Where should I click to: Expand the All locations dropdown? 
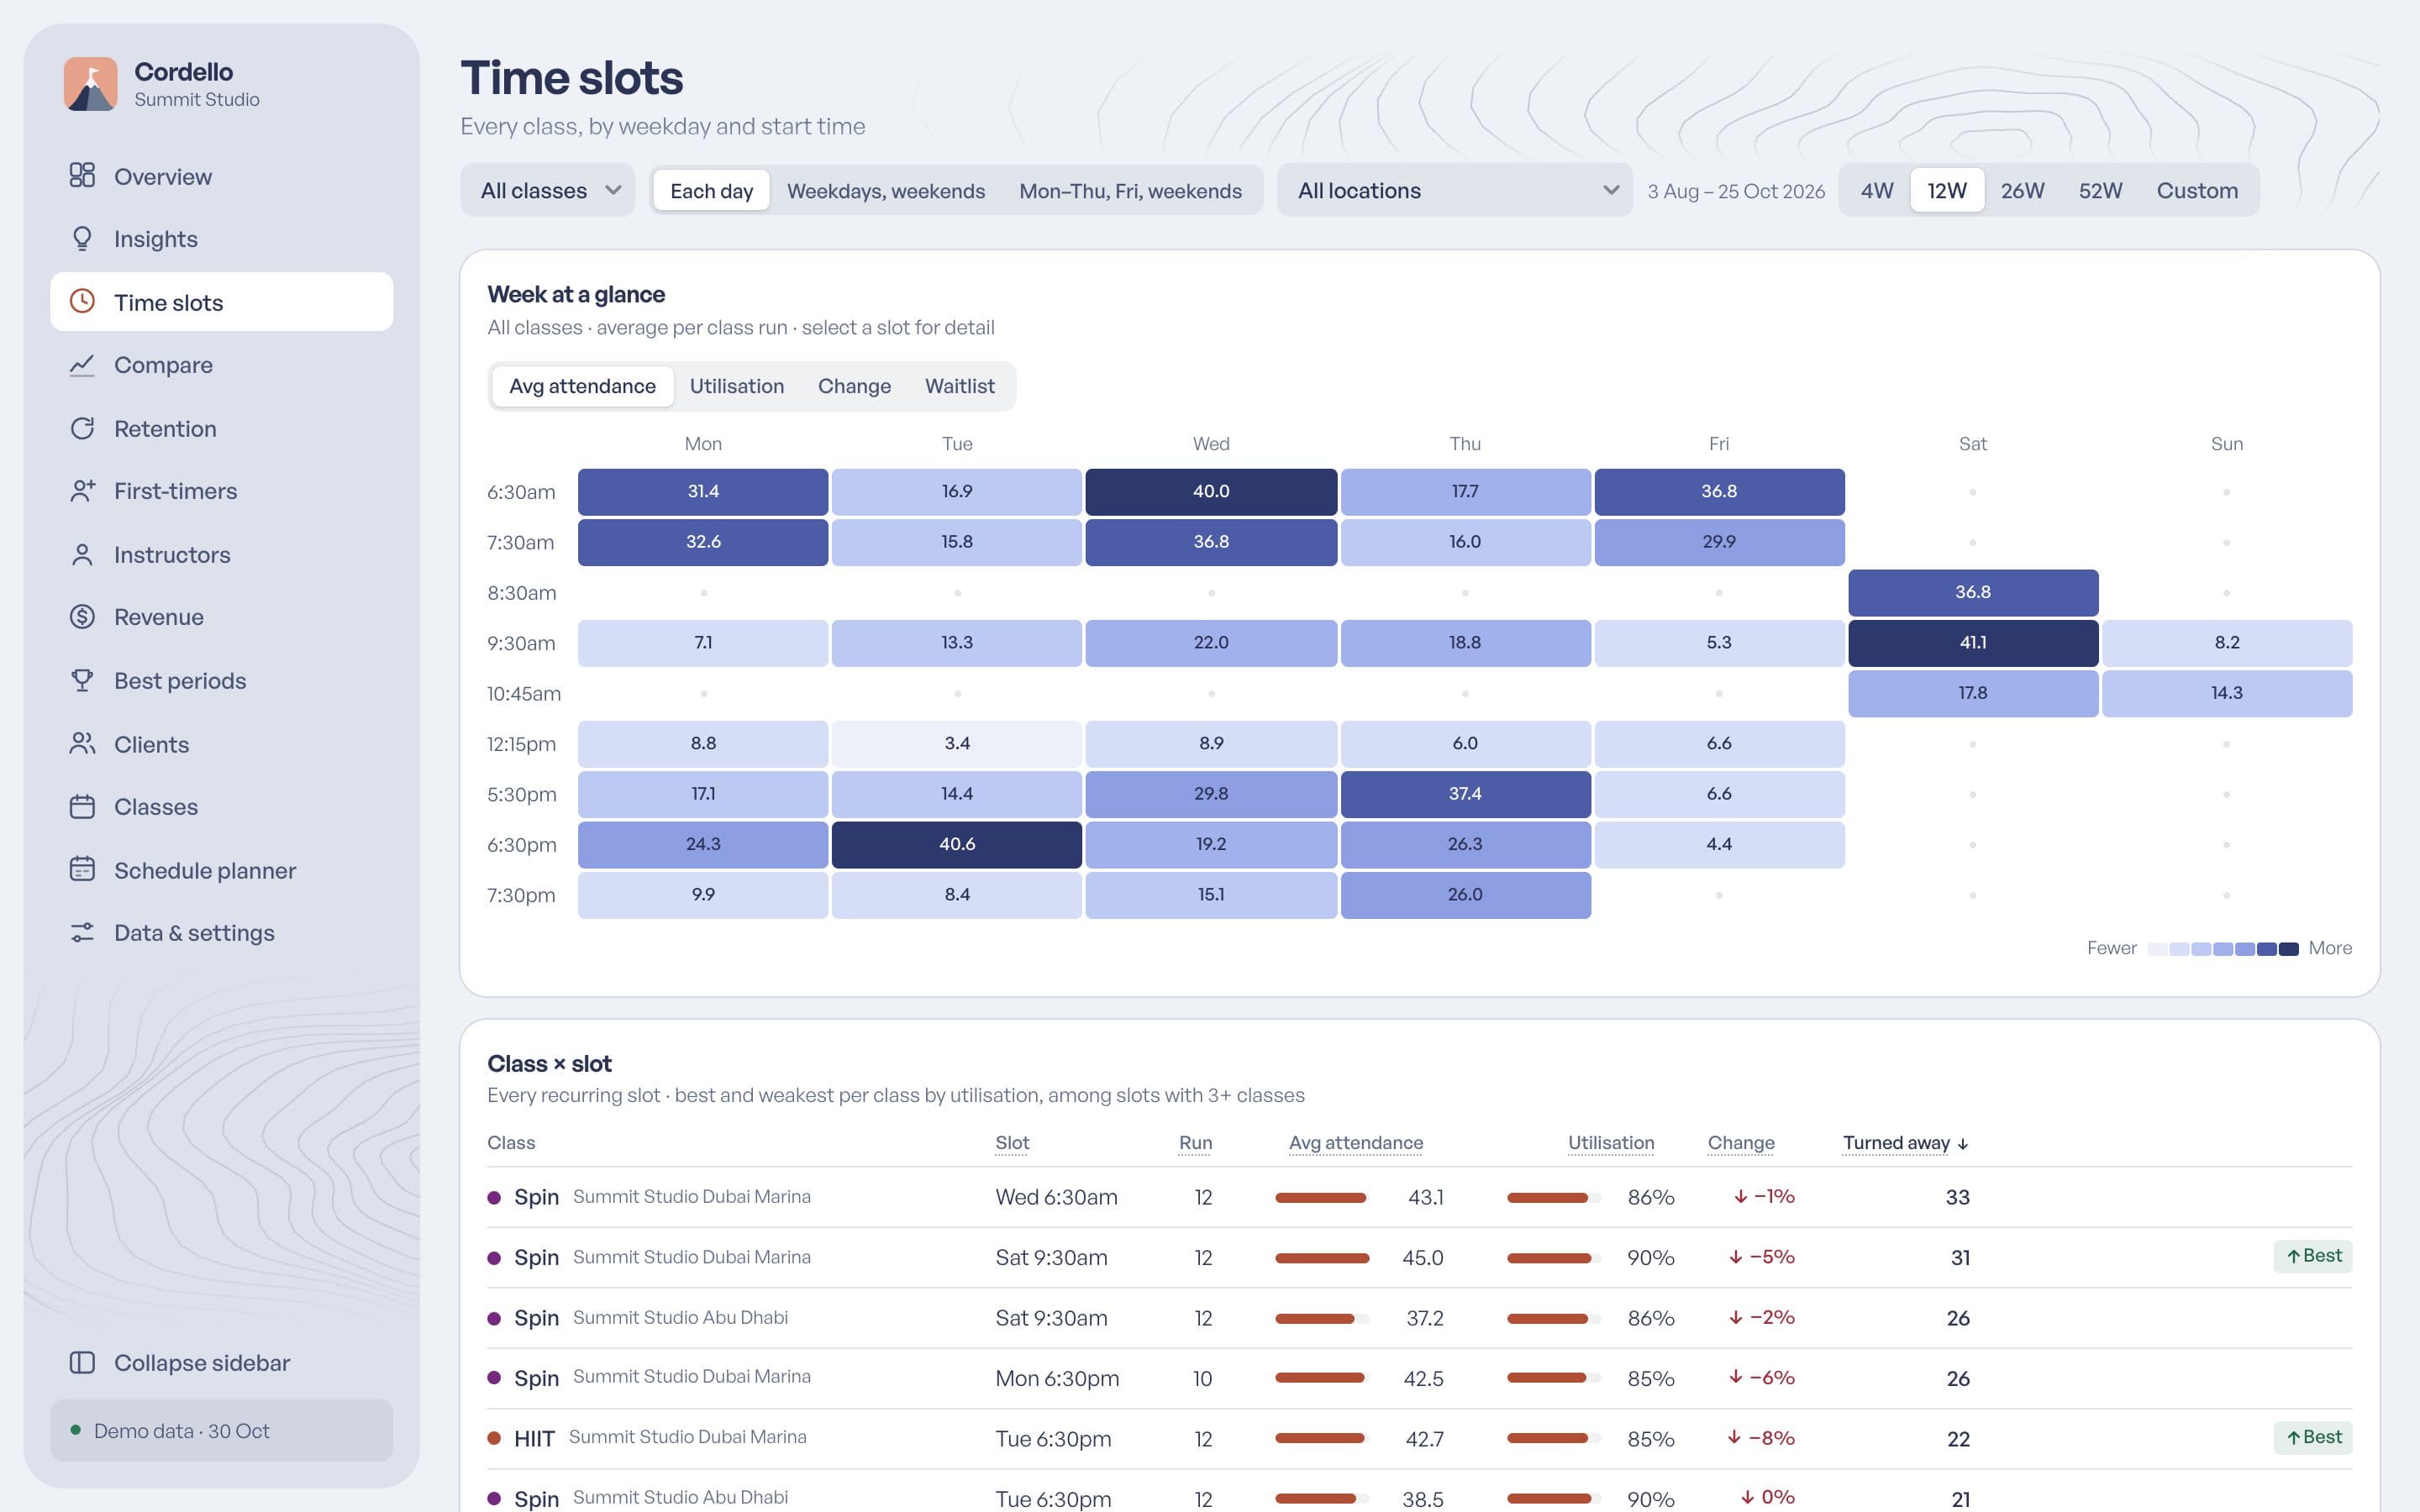point(1455,190)
